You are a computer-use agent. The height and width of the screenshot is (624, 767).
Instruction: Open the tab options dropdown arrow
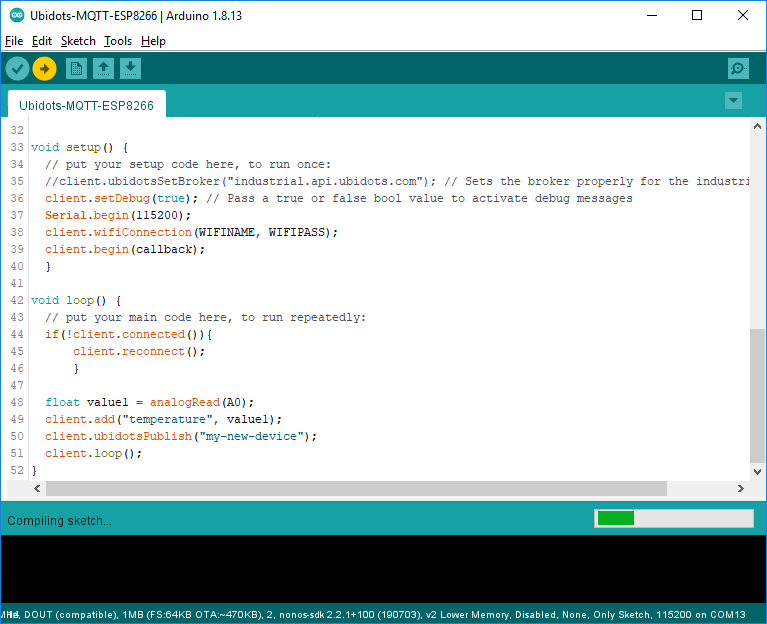(733, 101)
